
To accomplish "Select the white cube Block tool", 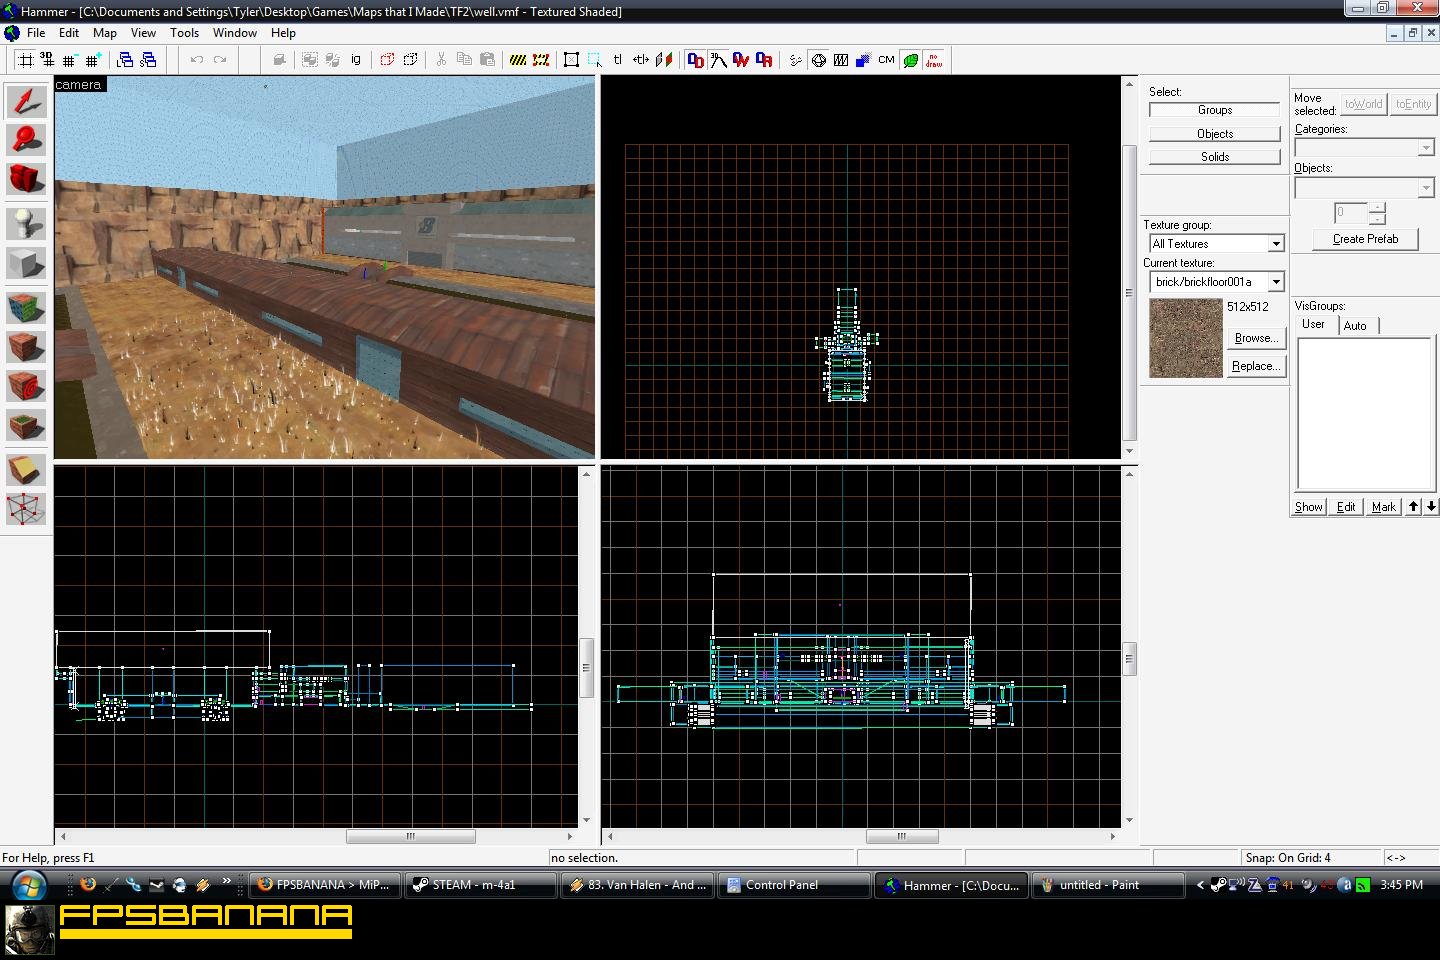I will [x=26, y=264].
